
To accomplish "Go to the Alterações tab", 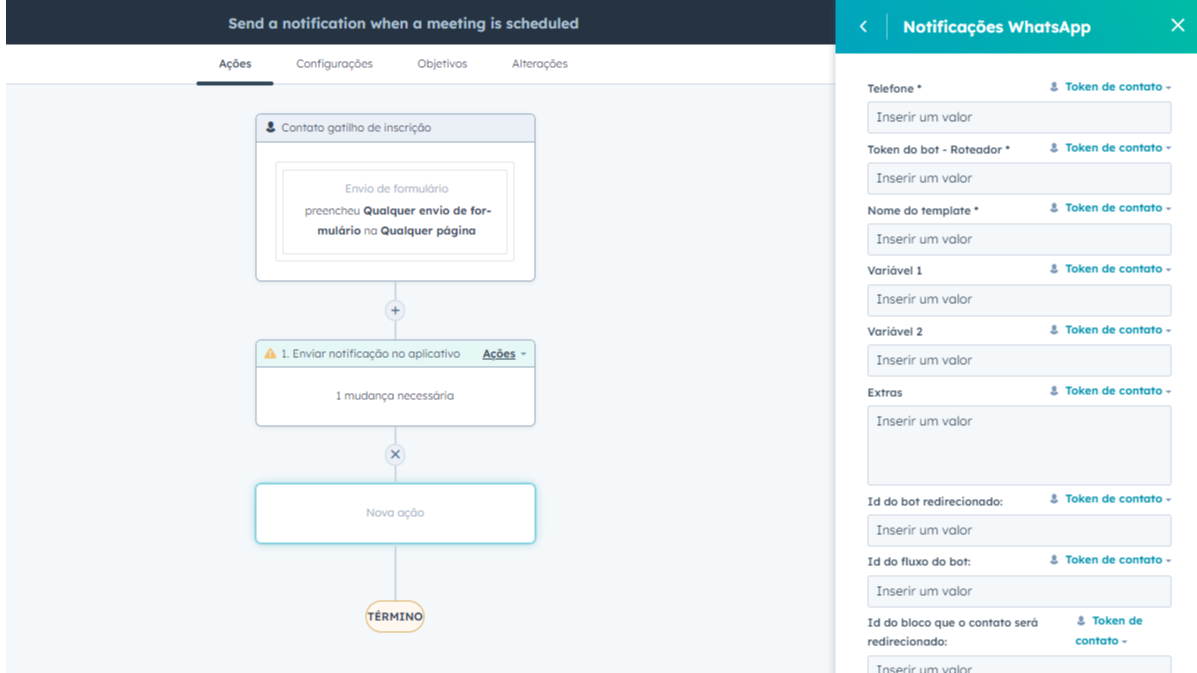I will pos(539,64).
